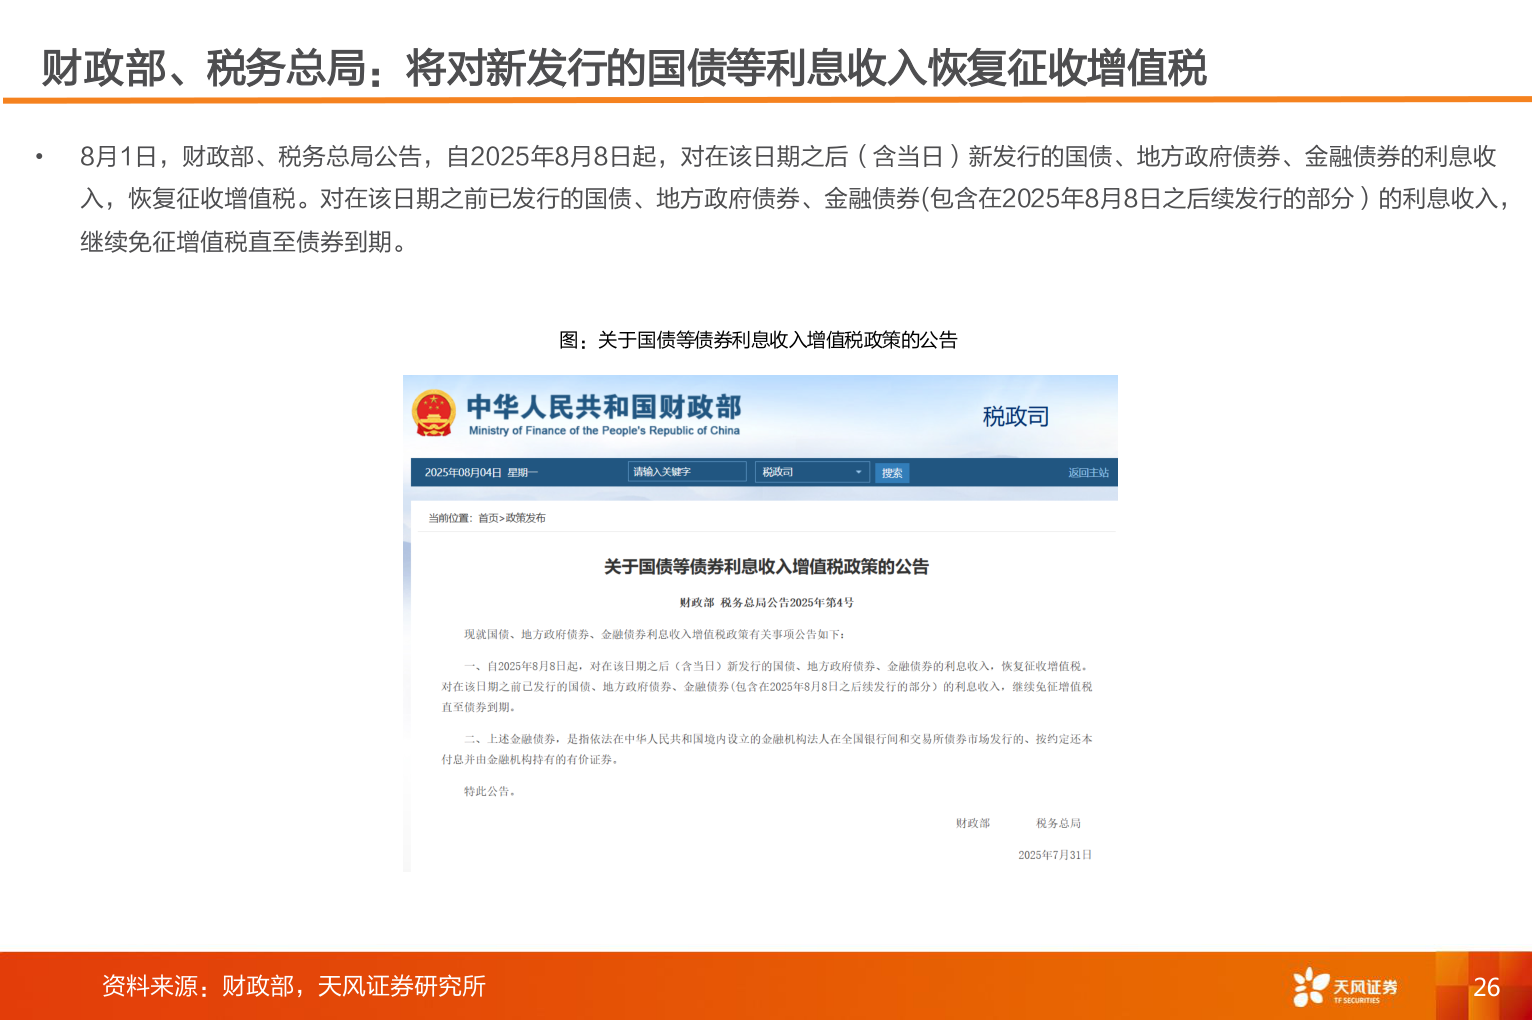The image size is (1532, 1020).
Task: Click the source note 资料来源：财政部，天风证券研究所
Action: point(294,986)
